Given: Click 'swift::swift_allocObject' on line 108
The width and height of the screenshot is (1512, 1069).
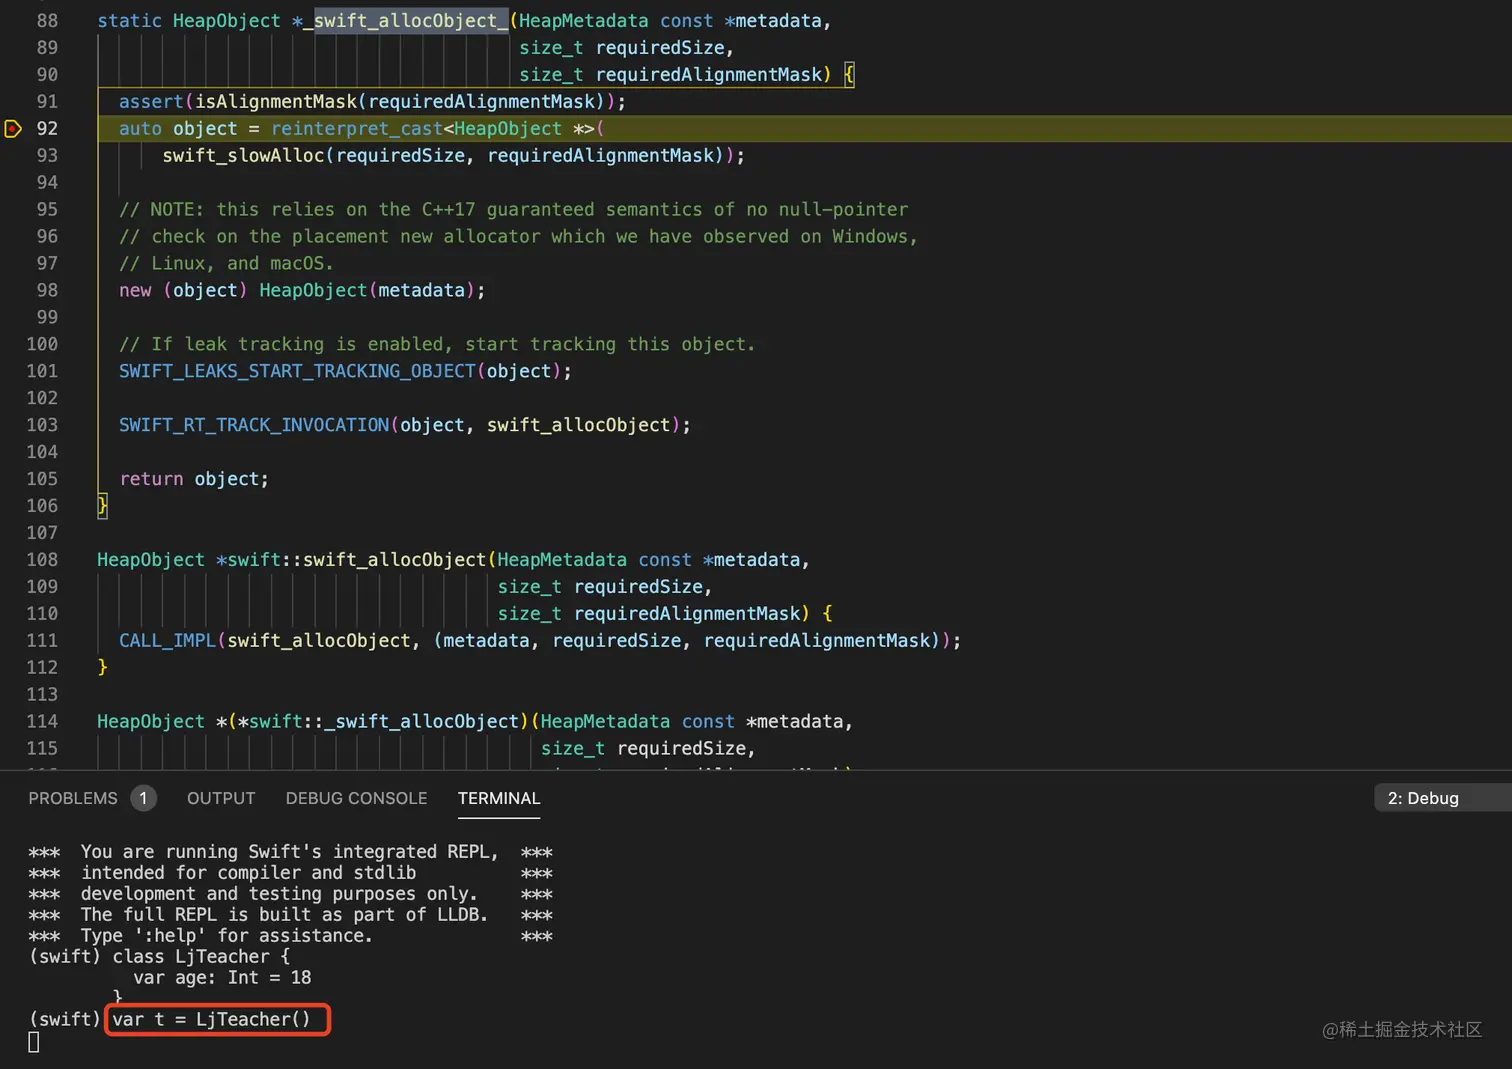Looking at the screenshot, I should [x=356, y=560].
